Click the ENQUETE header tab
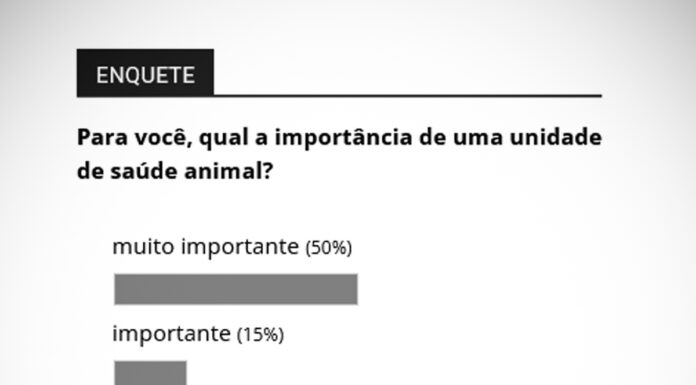 pyautogui.click(x=145, y=73)
